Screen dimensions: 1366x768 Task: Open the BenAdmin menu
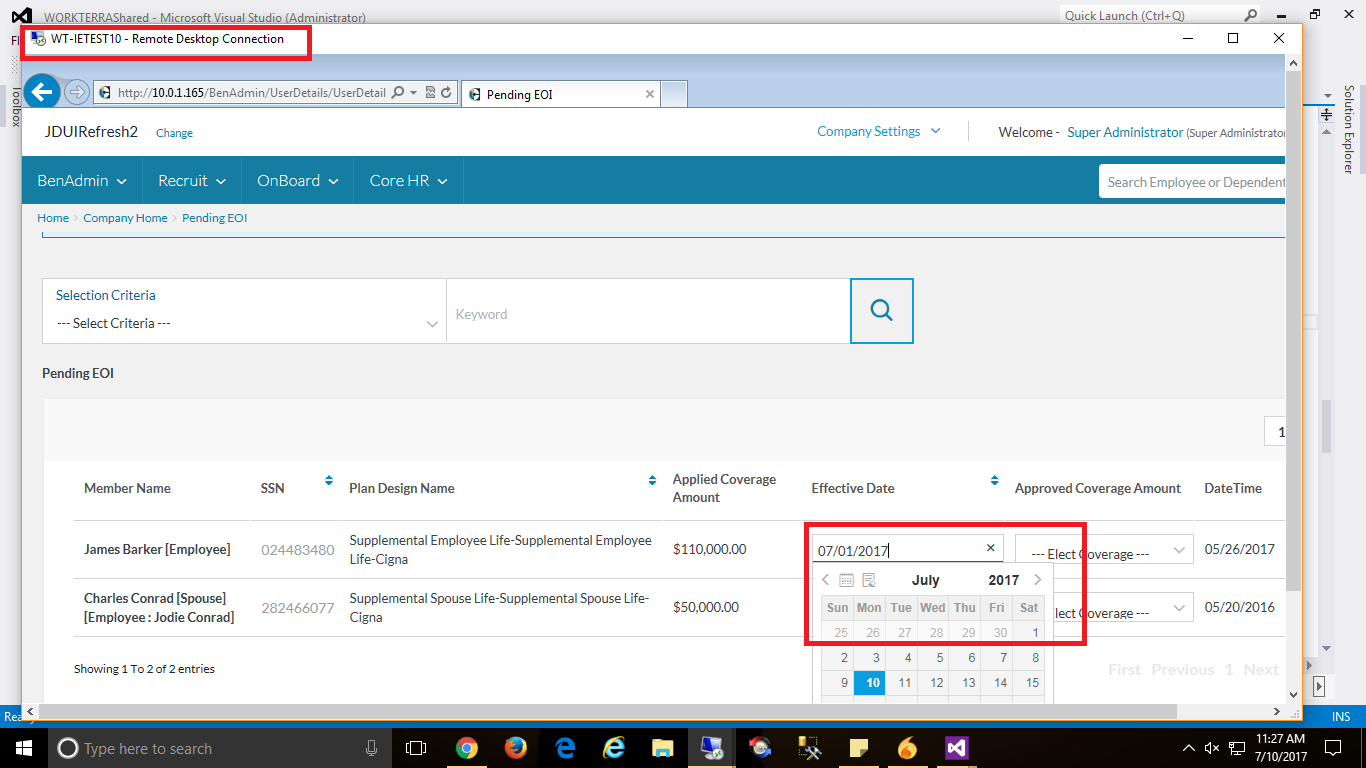(x=82, y=181)
